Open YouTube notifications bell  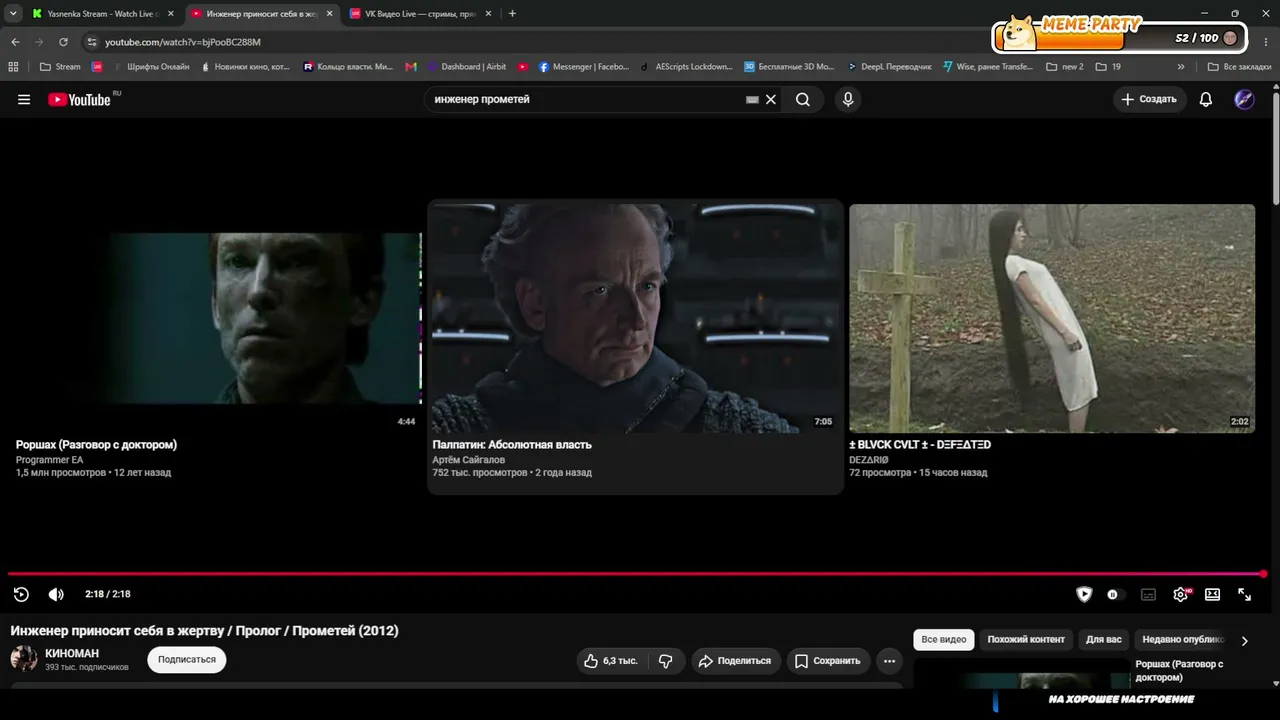tap(1206, 100)
